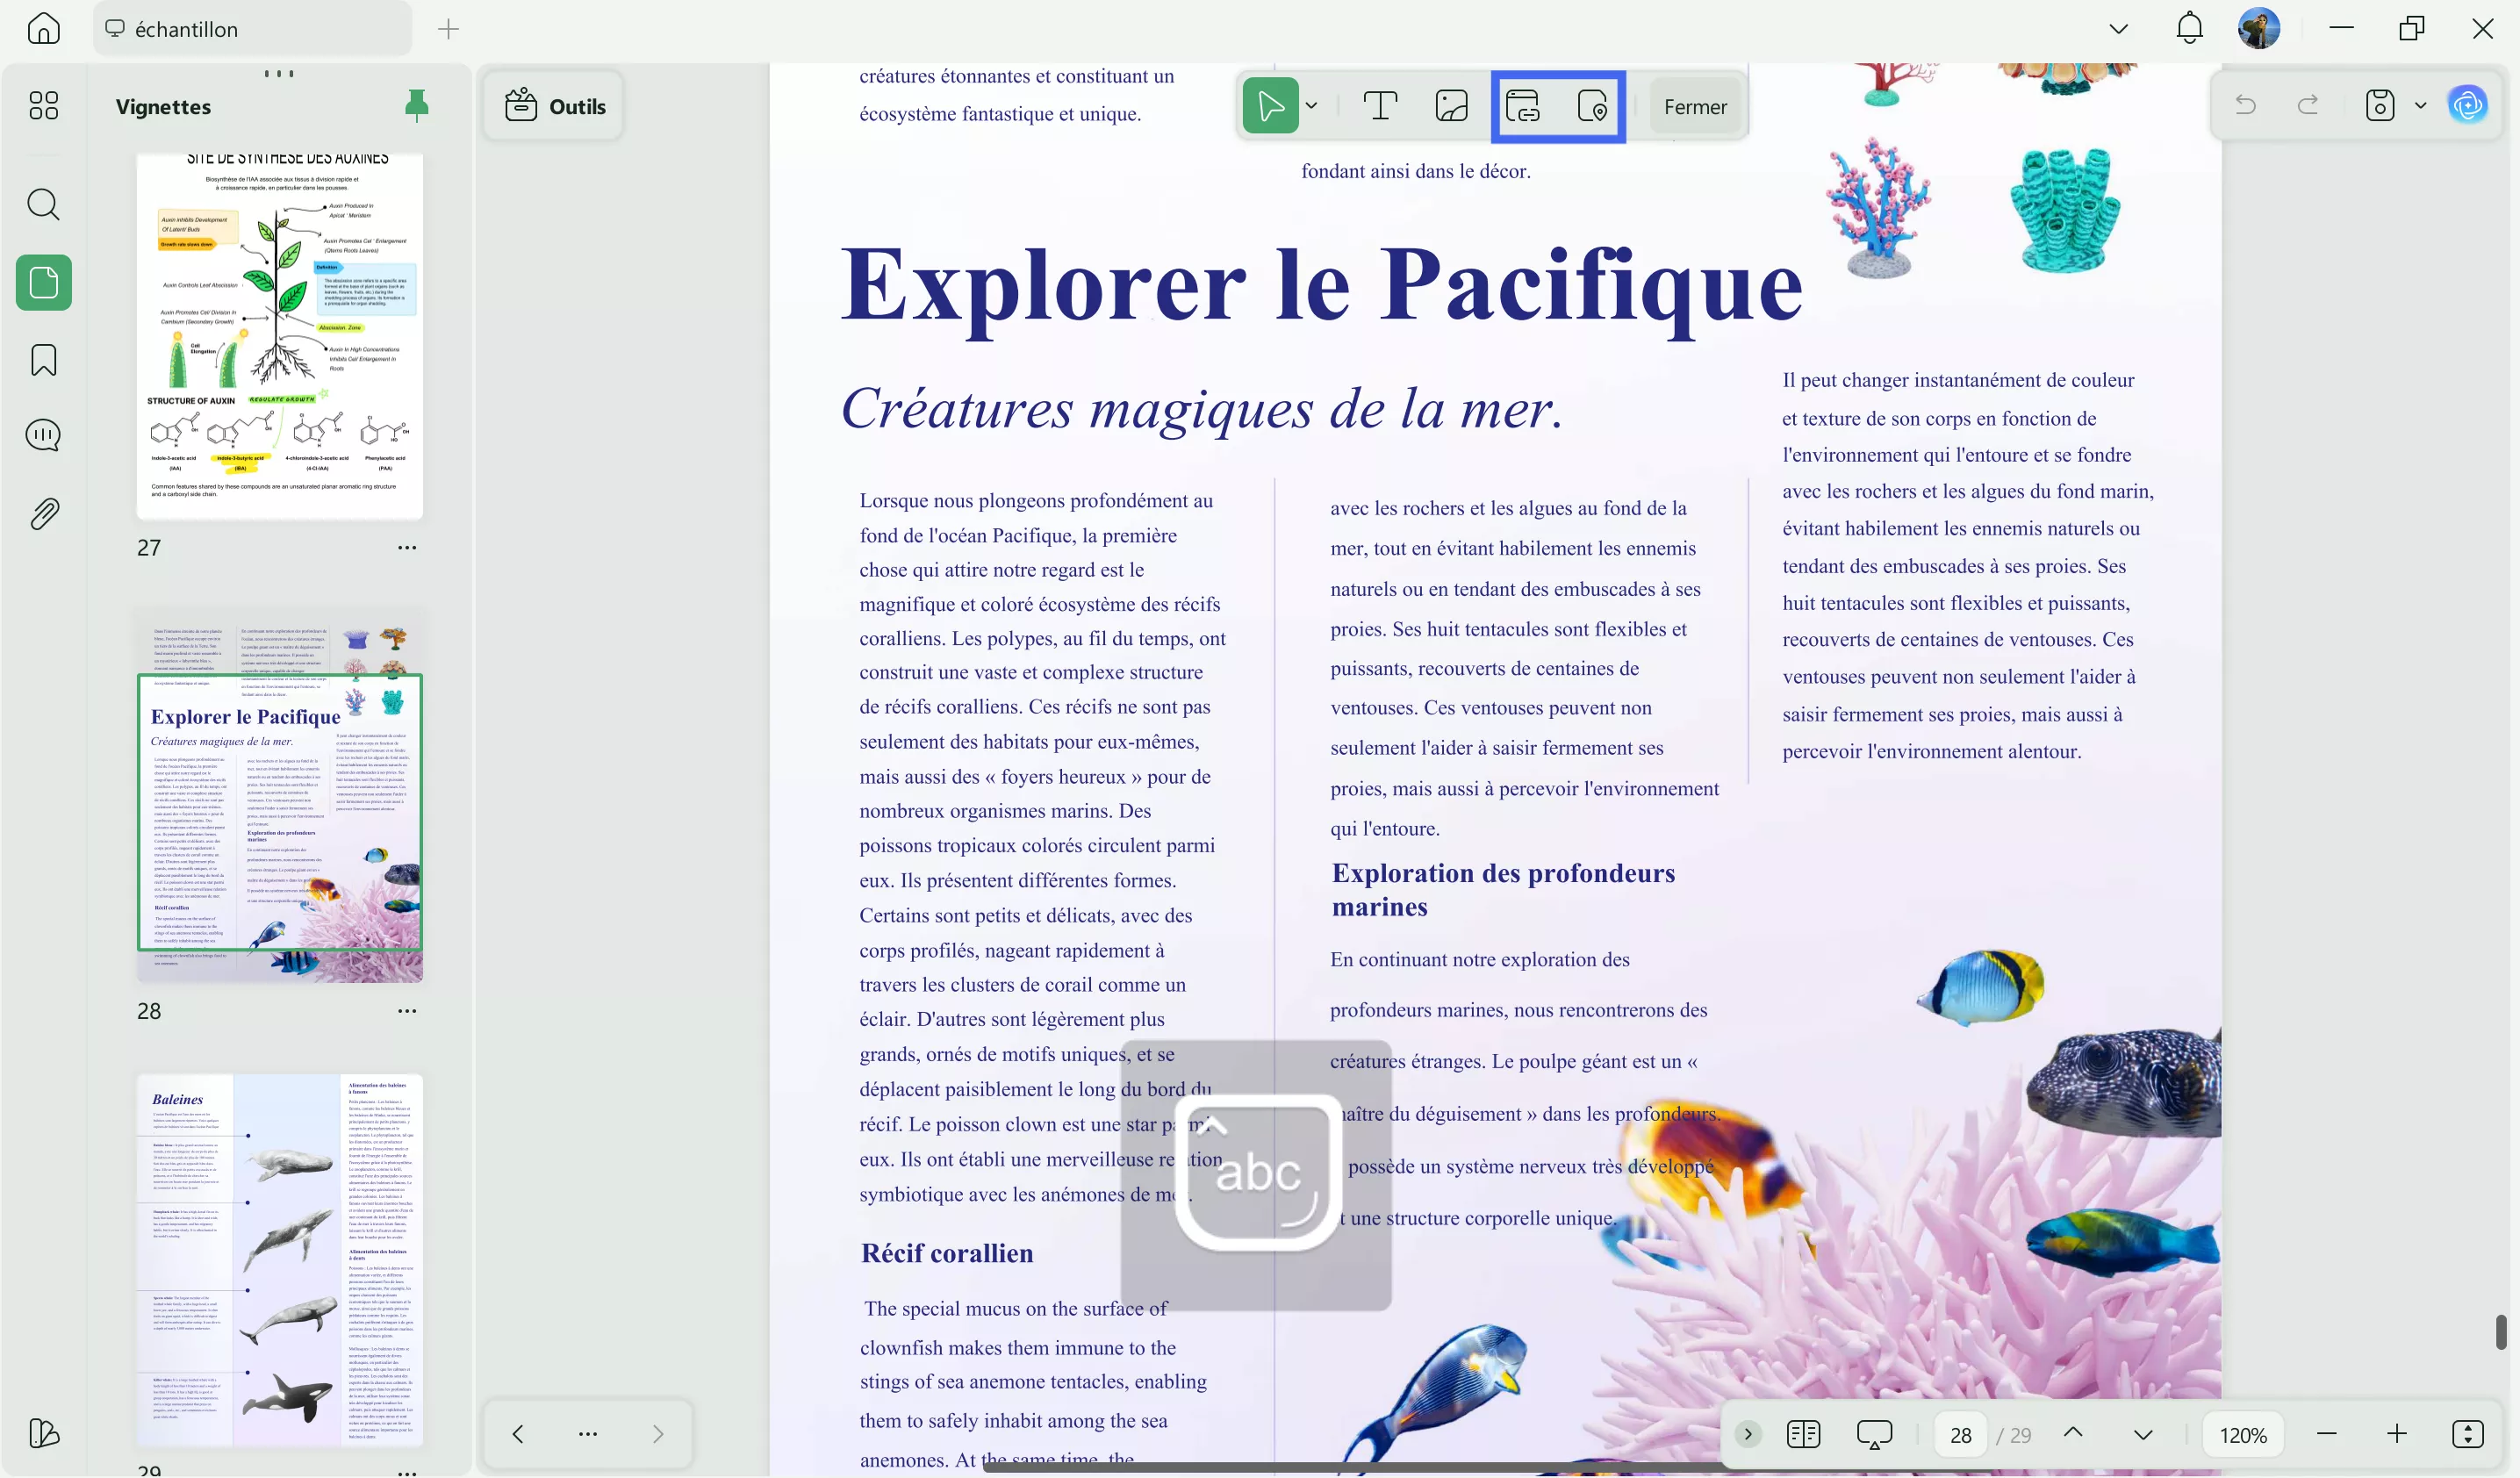Click the AI assistant icon
The height and width of the screenshot is (1478, 2520).
[x=2467, y=105]
